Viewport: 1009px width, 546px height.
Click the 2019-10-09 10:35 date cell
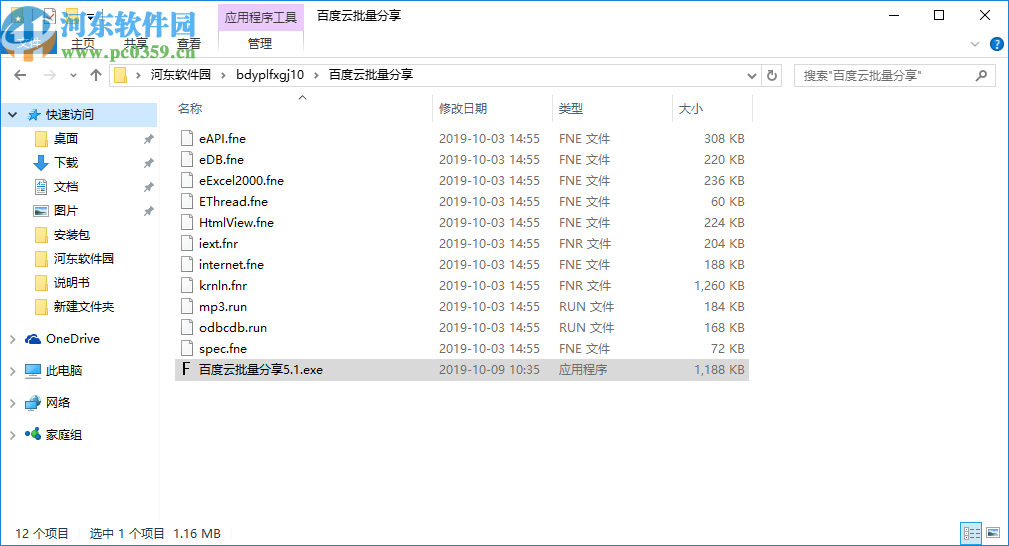[x=489, y=370]
